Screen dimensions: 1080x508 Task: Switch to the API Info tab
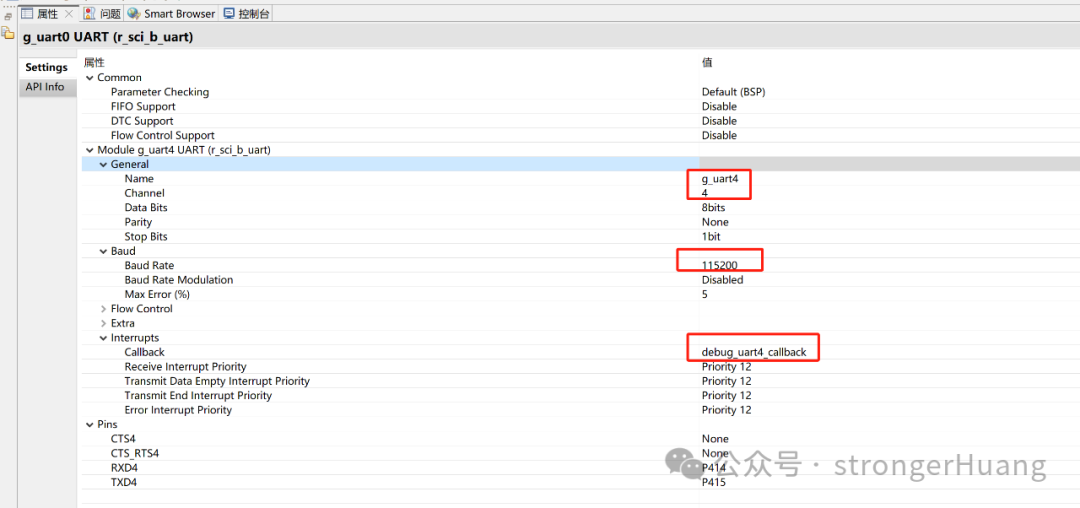(x=45, y=87)
